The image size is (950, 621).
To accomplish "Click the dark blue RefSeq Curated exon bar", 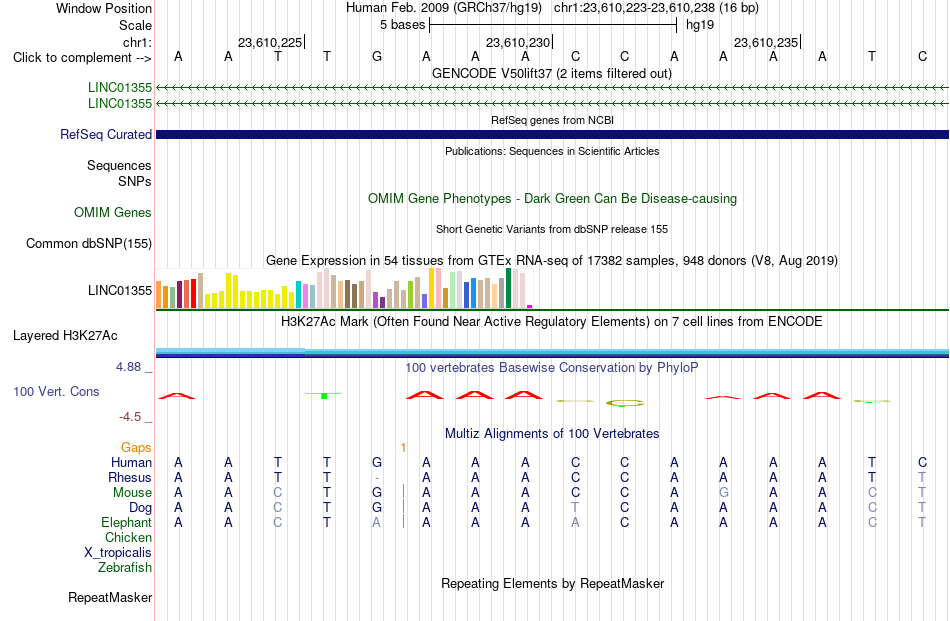I will [x=552, y=134].
